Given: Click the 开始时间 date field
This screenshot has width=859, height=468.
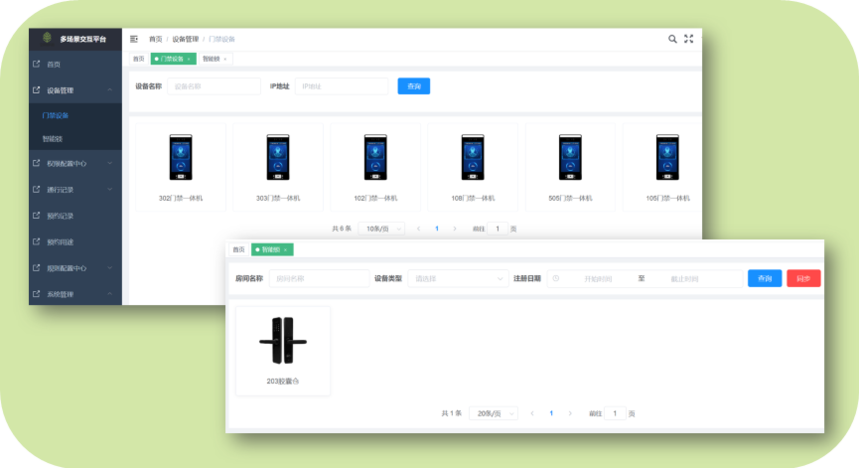Looking at the screenshot, I should (x=598, y=278).
